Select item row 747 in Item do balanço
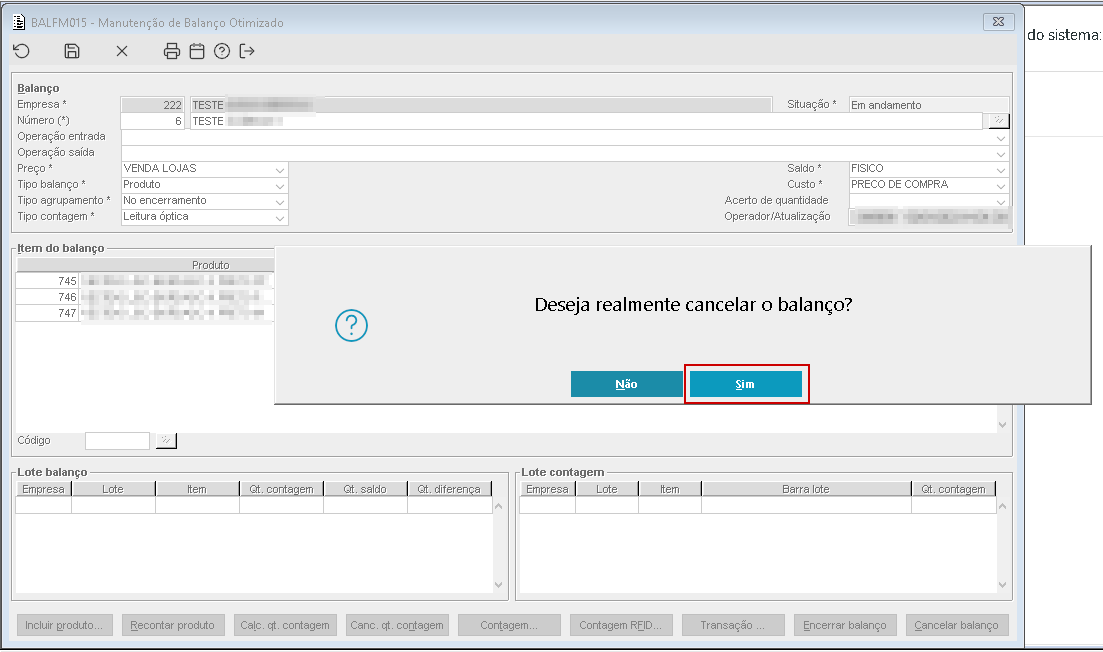The height and width of the screenshot is (652, 1103). click(x=144, y=313)
